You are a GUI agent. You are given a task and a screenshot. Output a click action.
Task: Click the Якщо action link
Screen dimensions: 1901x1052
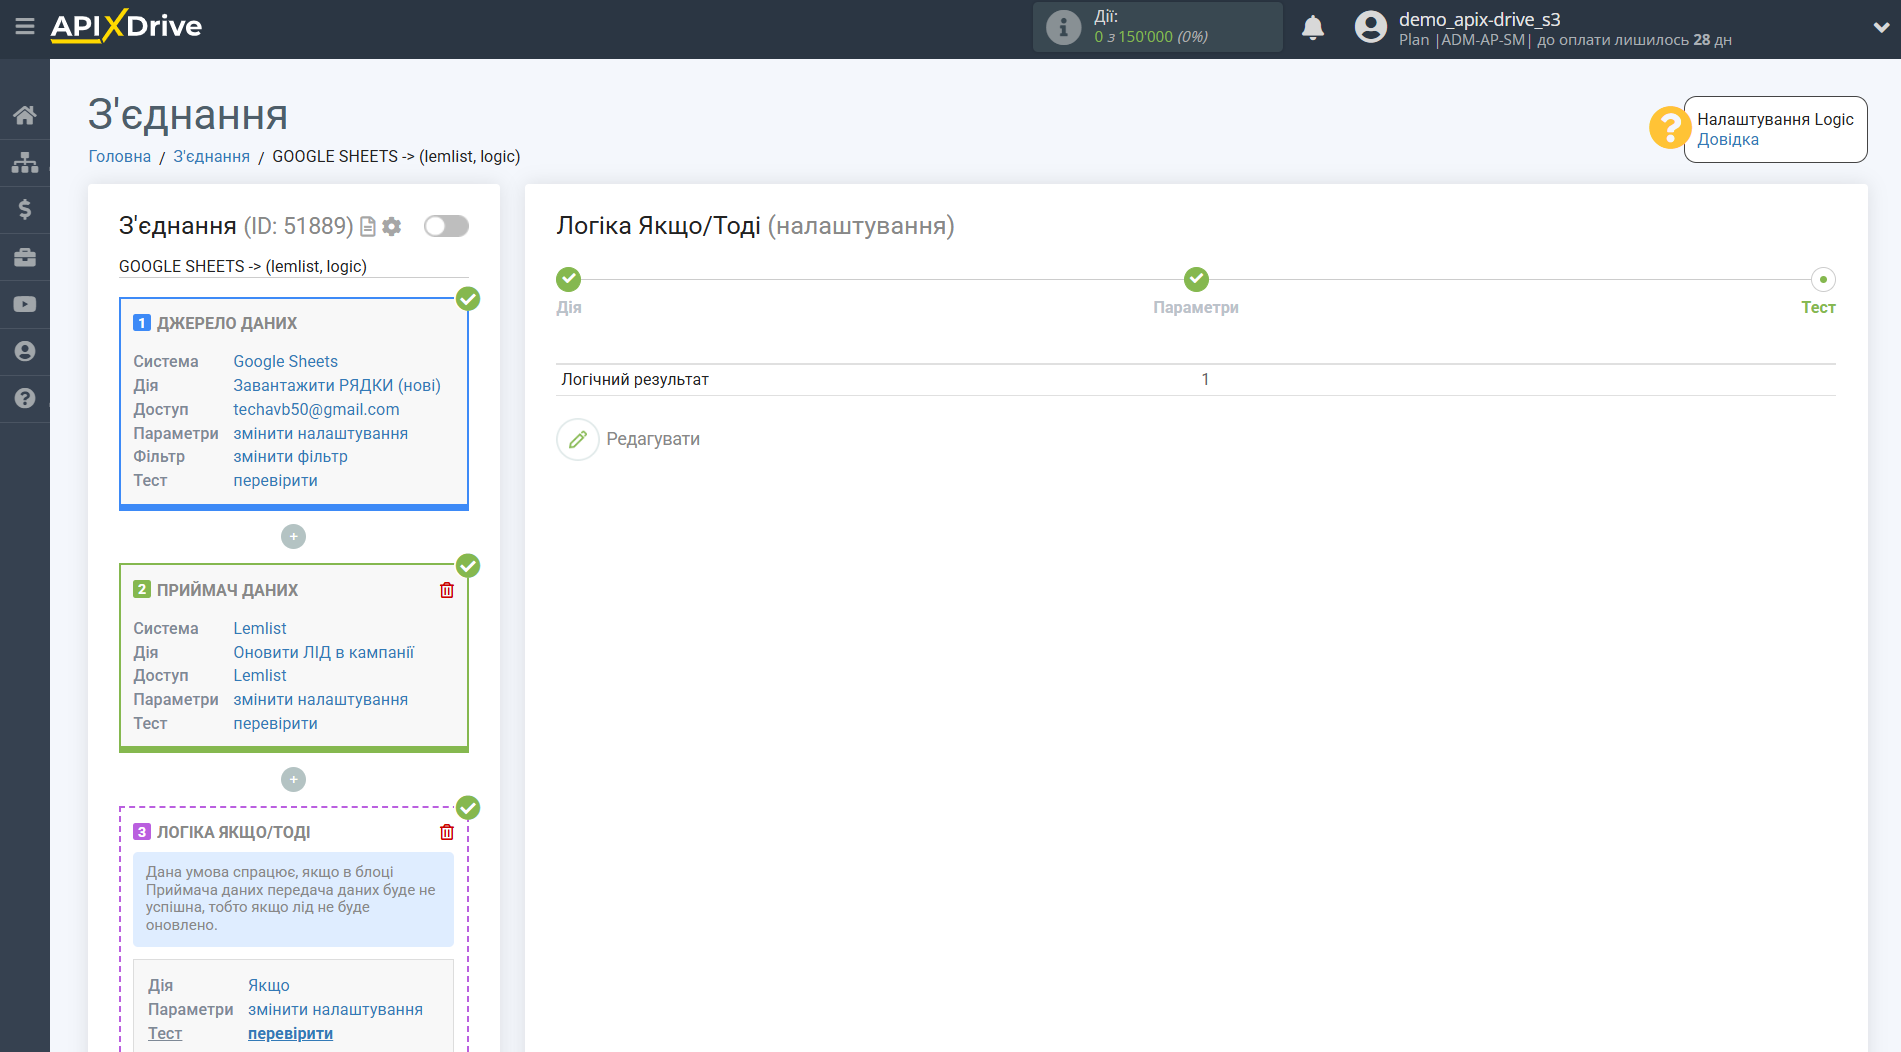tap(269, 986)
